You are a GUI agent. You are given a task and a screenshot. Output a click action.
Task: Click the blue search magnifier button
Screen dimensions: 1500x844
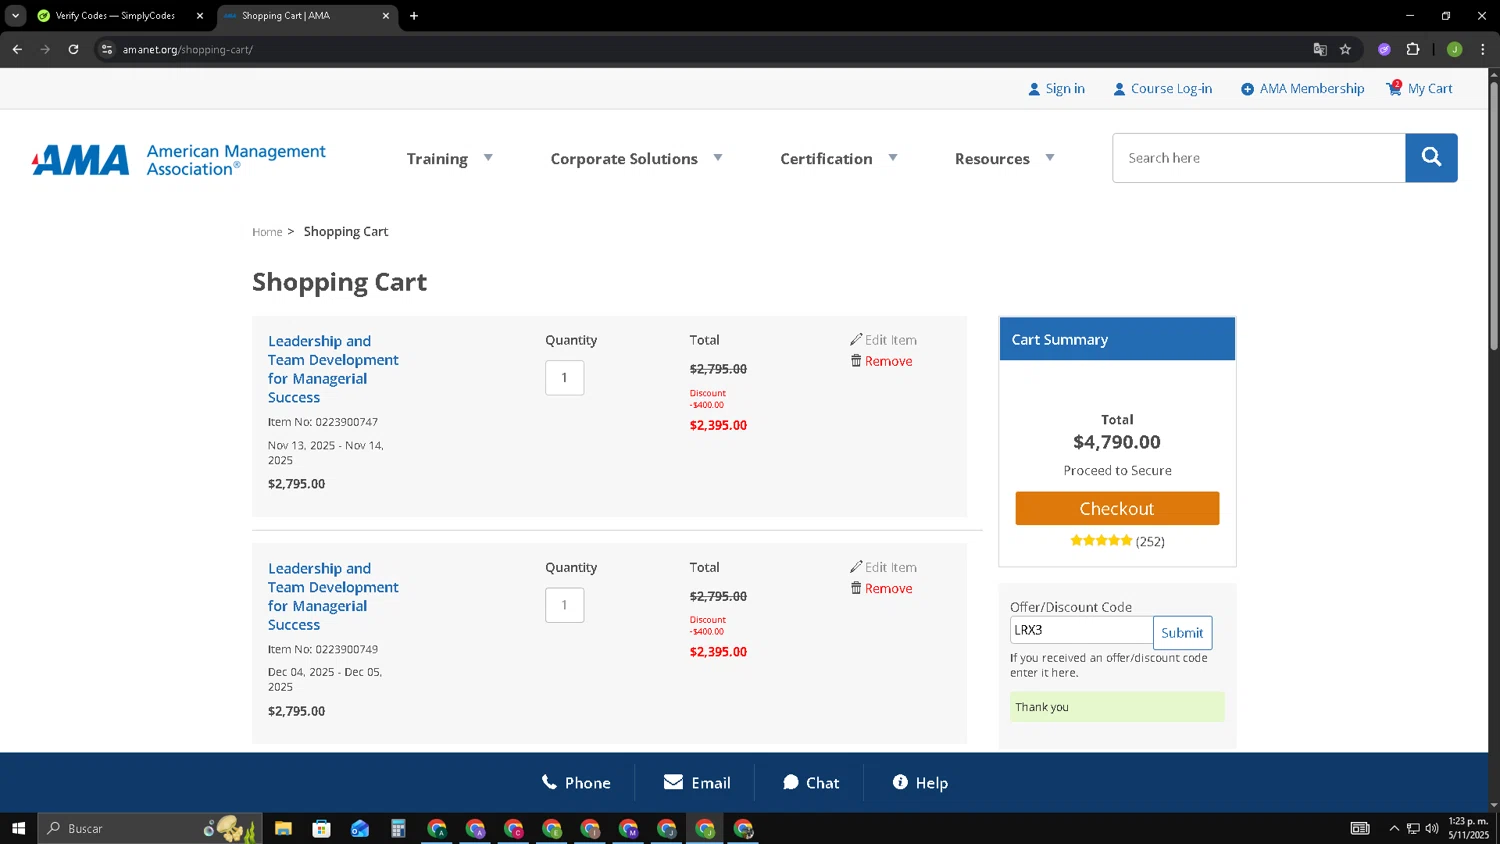tap(1431, 158)
